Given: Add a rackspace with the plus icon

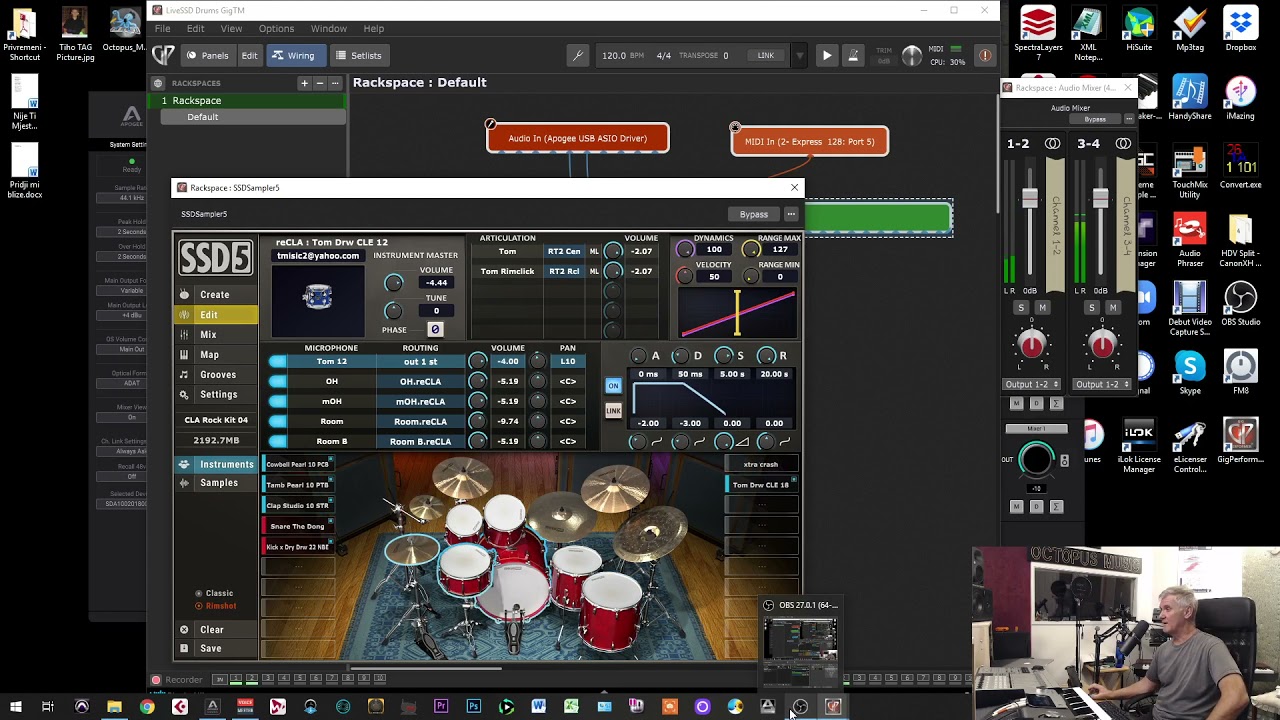Looking at the screenshot, I should coord(304,83).
